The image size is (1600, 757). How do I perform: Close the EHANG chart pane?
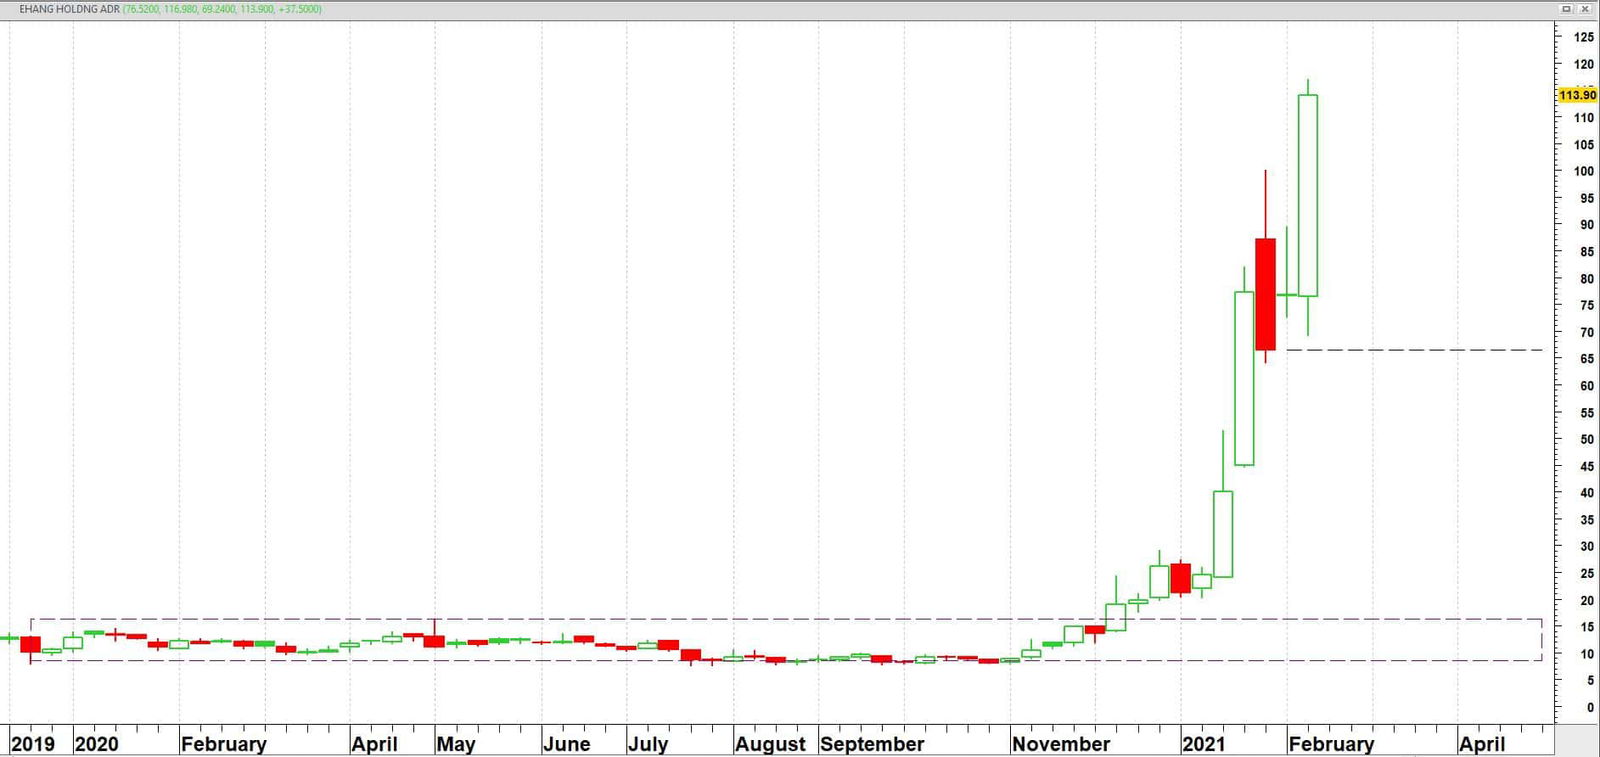coord(1585,9)
